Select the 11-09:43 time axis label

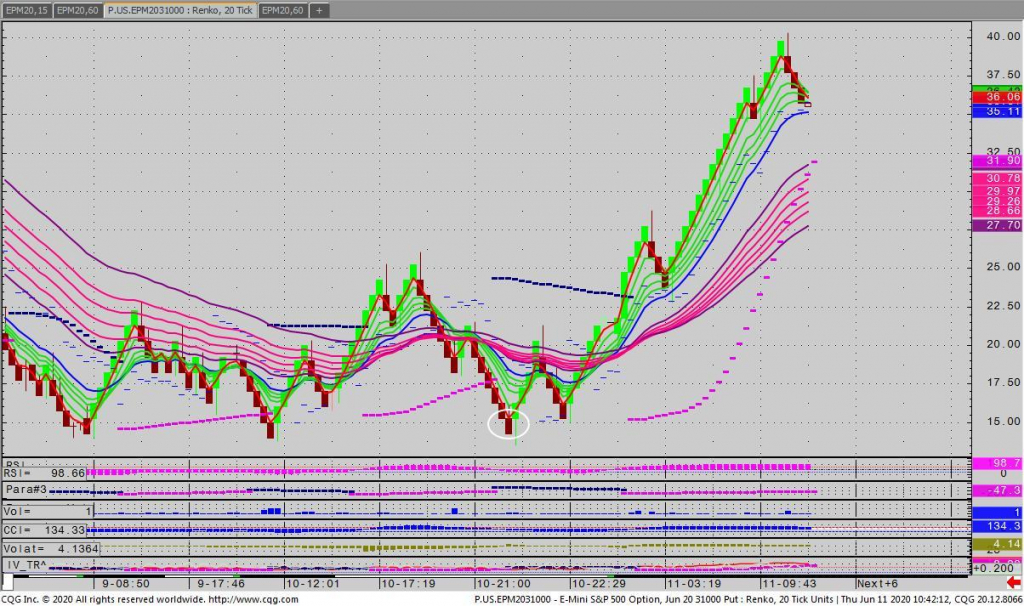[789, 583]
